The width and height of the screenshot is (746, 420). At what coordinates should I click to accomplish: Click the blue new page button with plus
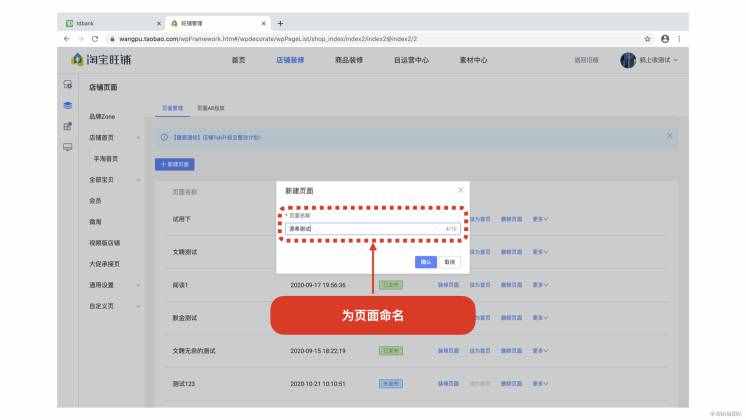click(x=175, y=164)
